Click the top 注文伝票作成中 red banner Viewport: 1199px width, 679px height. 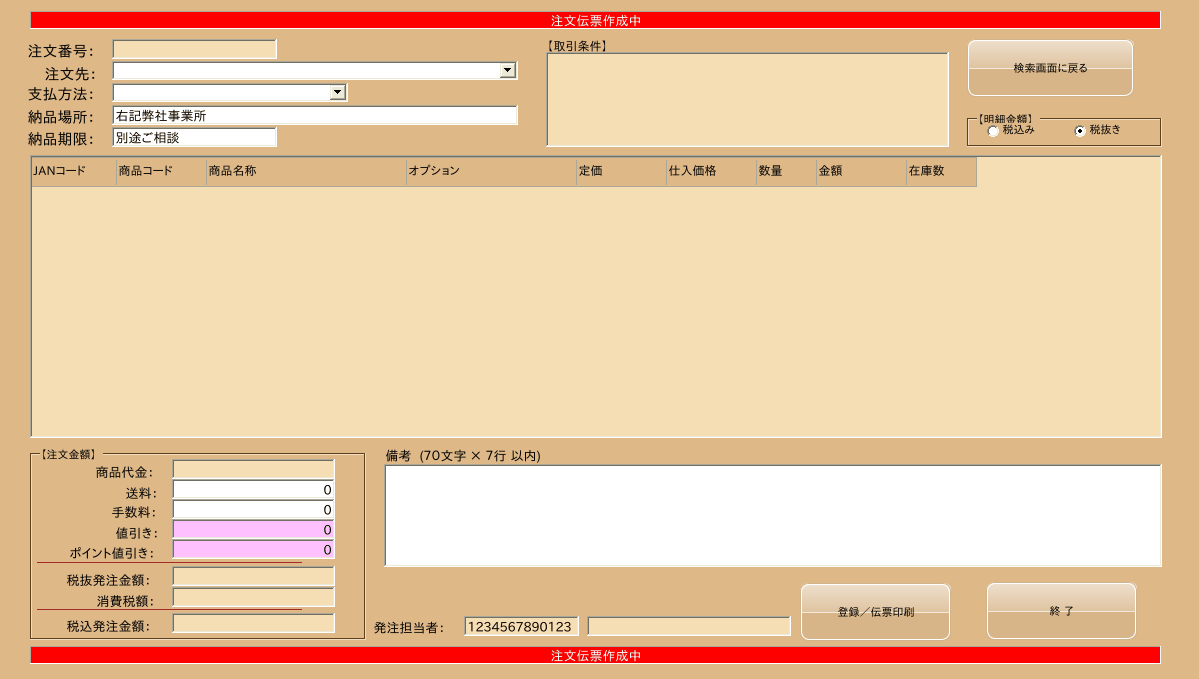[596, 21]
